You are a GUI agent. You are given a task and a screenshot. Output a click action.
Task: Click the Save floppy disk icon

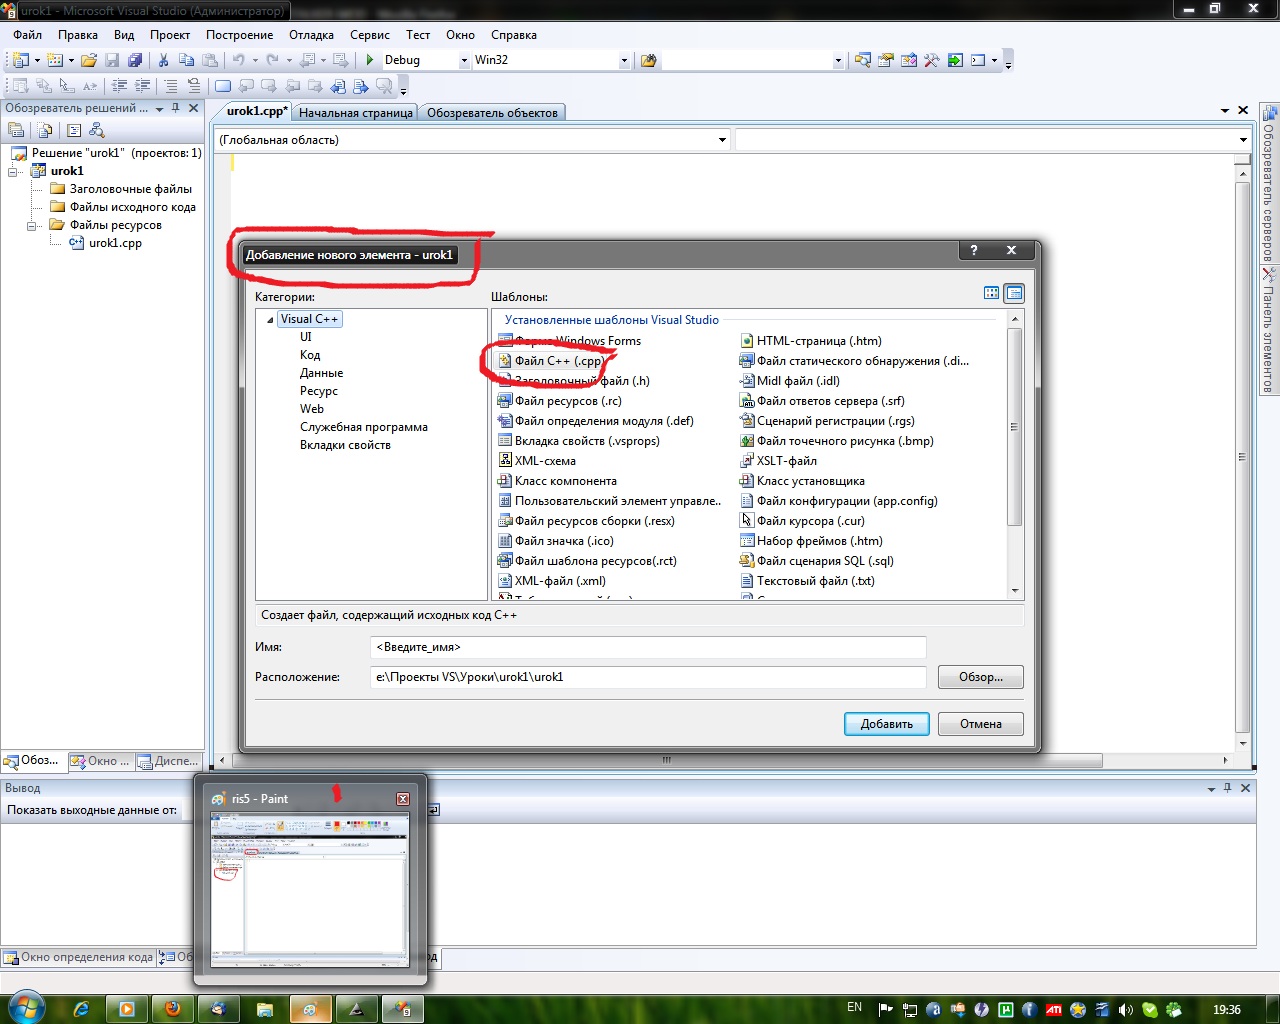[112, 60]
